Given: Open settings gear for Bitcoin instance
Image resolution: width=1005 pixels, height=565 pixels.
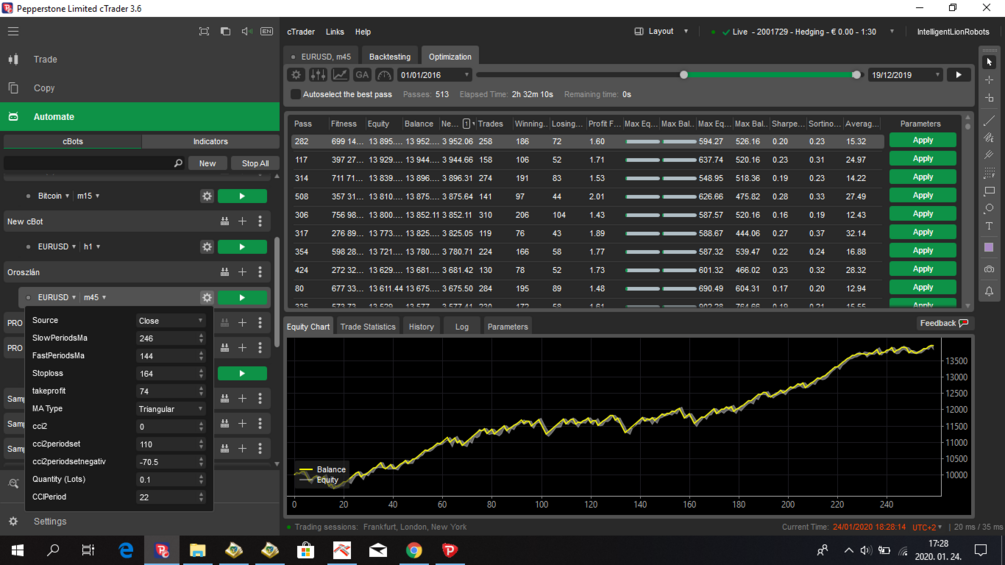Looking at the screenshot, I should [x=206, y=196].
